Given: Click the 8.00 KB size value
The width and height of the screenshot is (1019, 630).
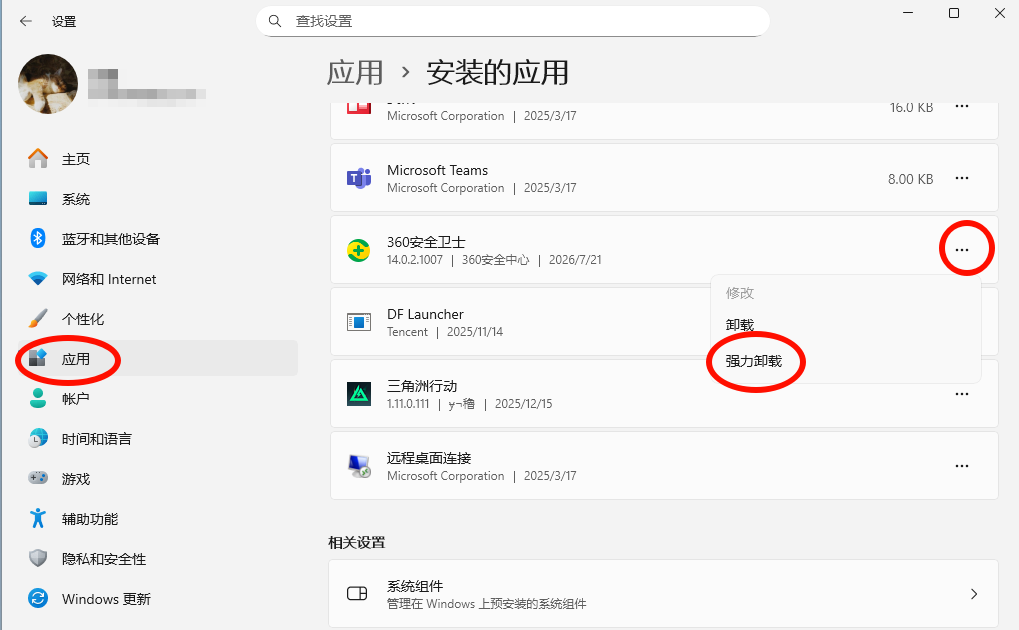Looking at the screenshot, I should [910, 179].
